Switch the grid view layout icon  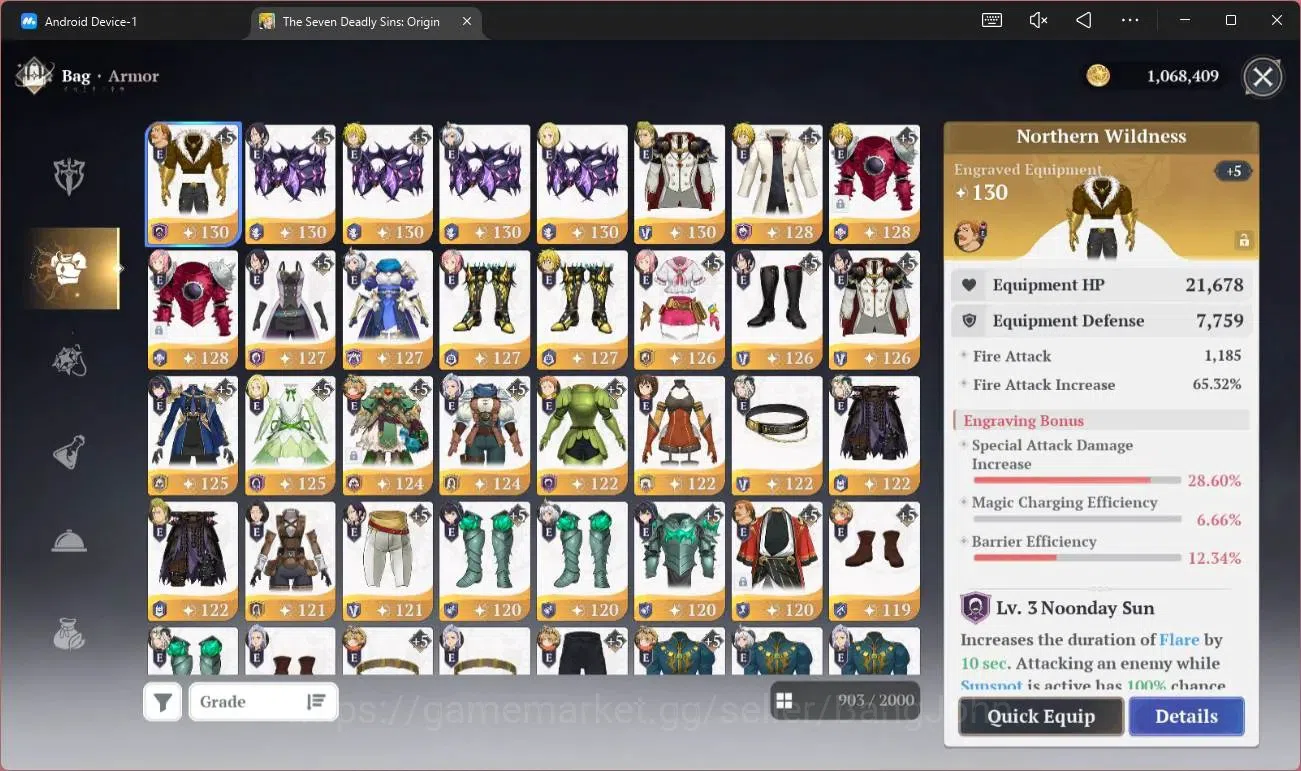(784, 701)
